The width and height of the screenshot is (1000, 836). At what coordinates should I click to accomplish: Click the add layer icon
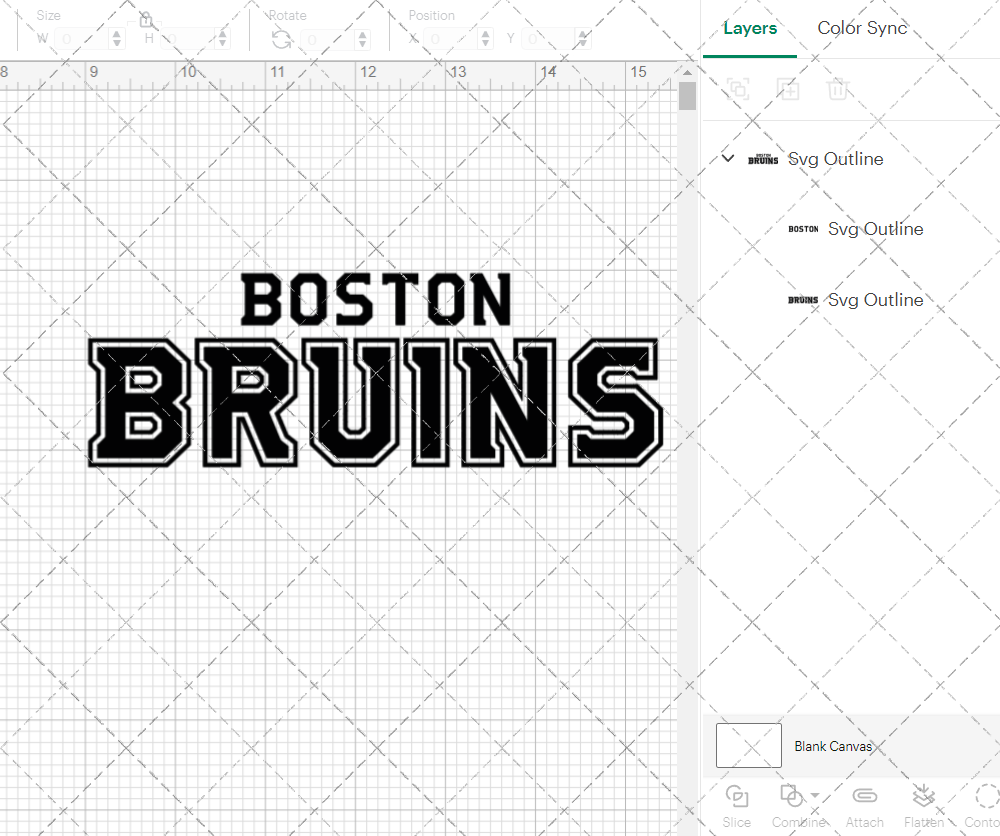click(788, 89)
